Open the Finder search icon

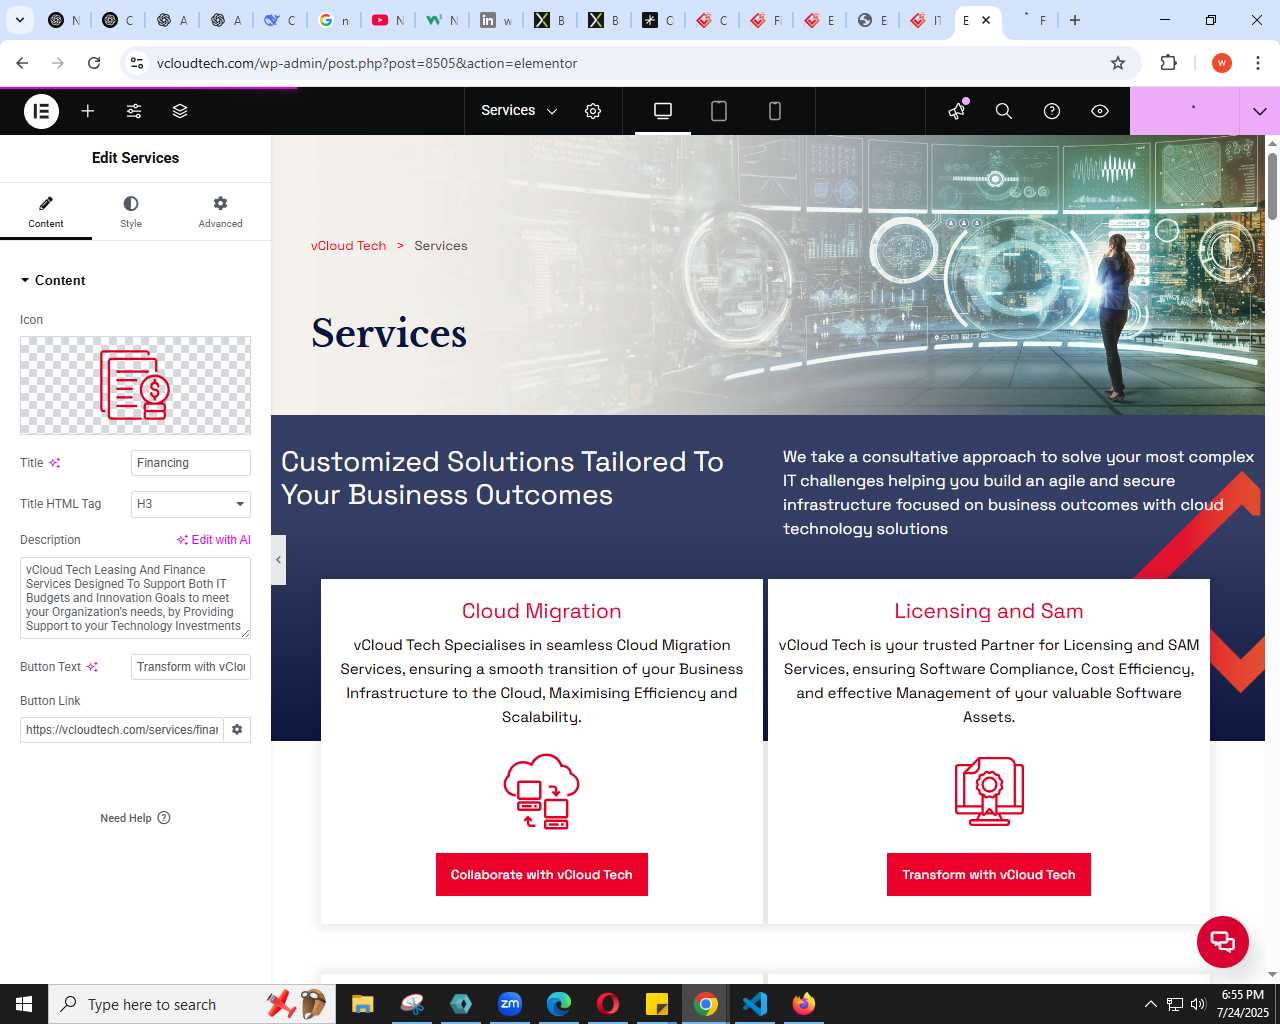[1004, 111]
